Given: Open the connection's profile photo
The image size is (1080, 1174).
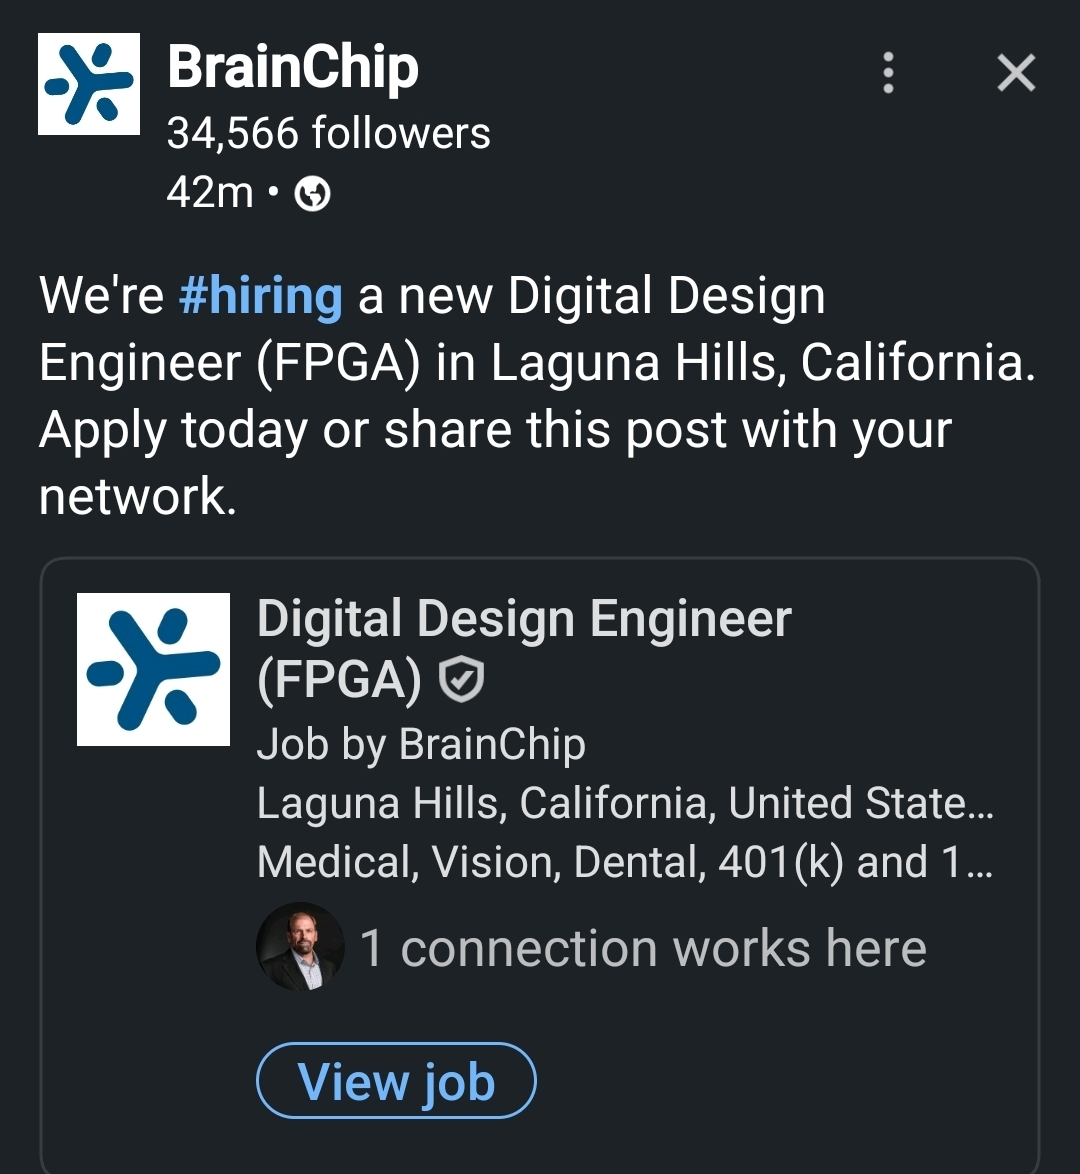Looking at the screenshot, I should (300, 947).
